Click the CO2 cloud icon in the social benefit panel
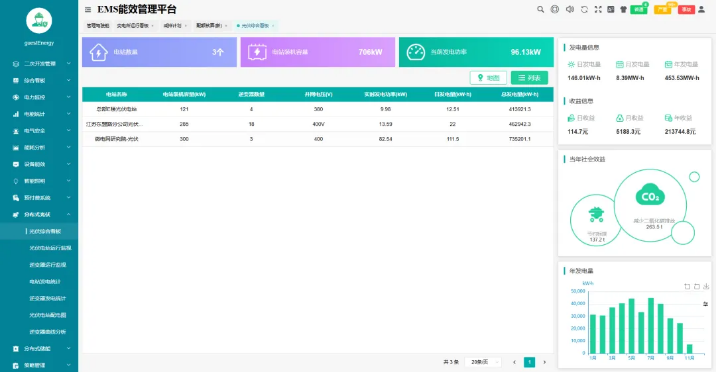This screenshot has width=717, height=372. (650, 194)
